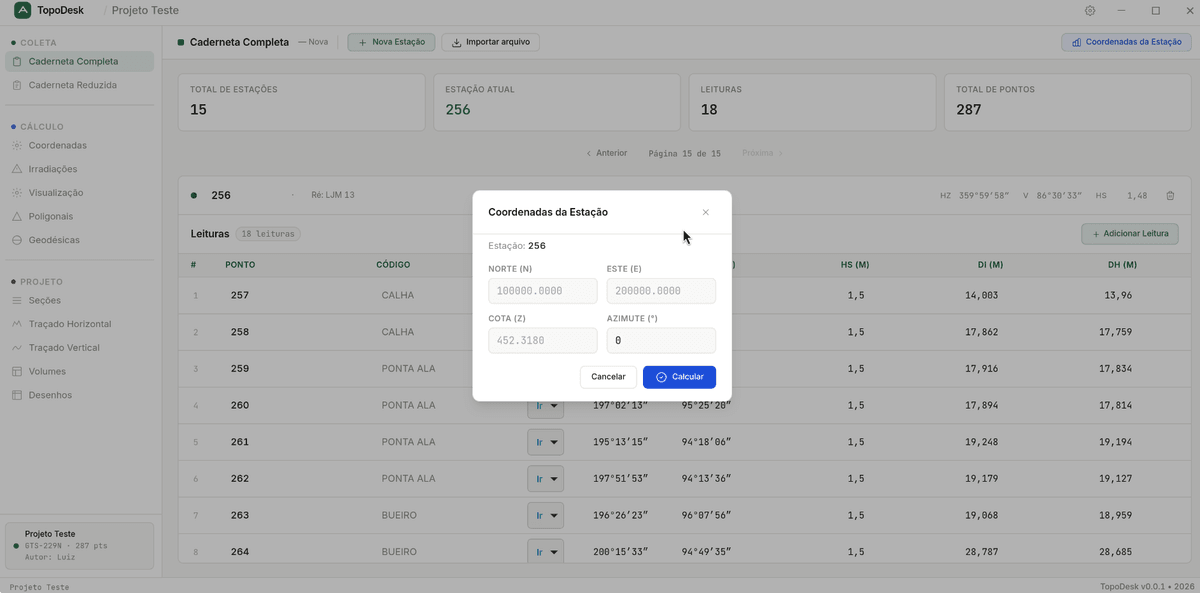Open type dropdown in row 262
Viewport: 1200px width, 593px height.
pos(546,479)
